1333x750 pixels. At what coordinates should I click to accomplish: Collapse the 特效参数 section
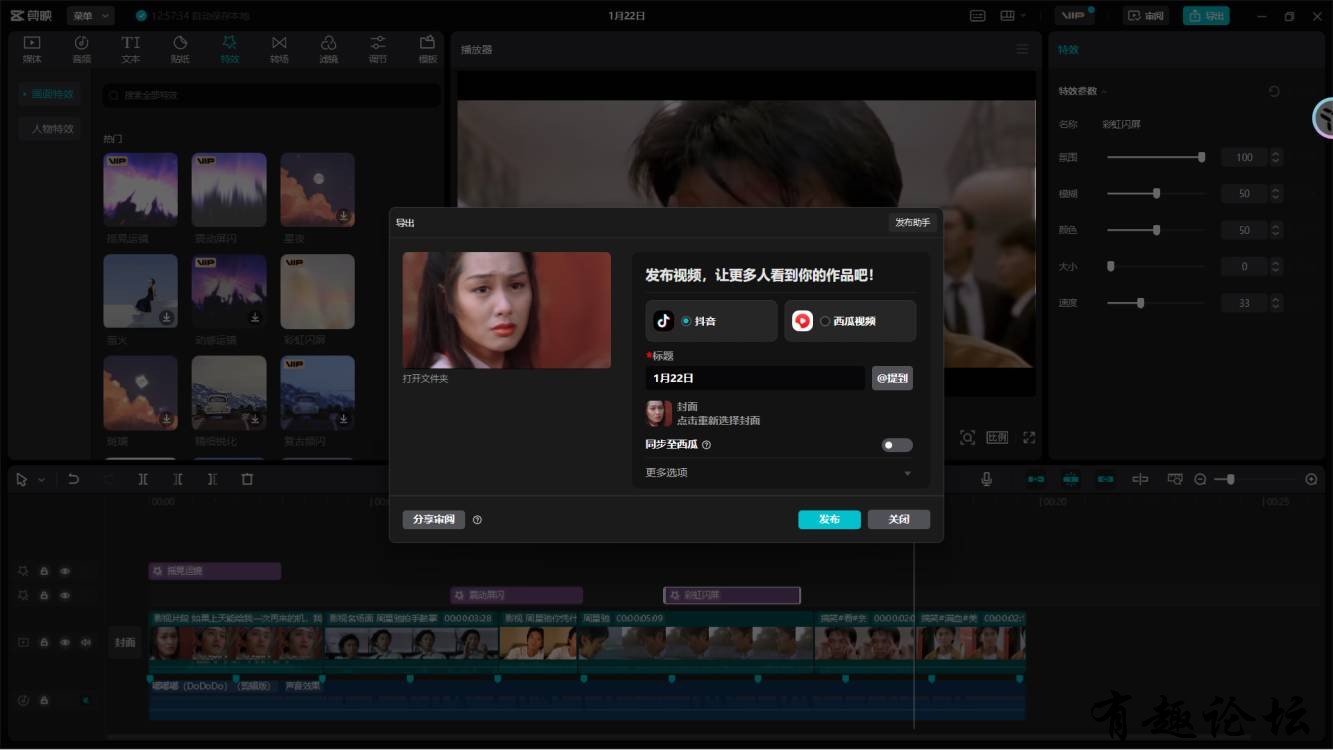click(1106, 91)
